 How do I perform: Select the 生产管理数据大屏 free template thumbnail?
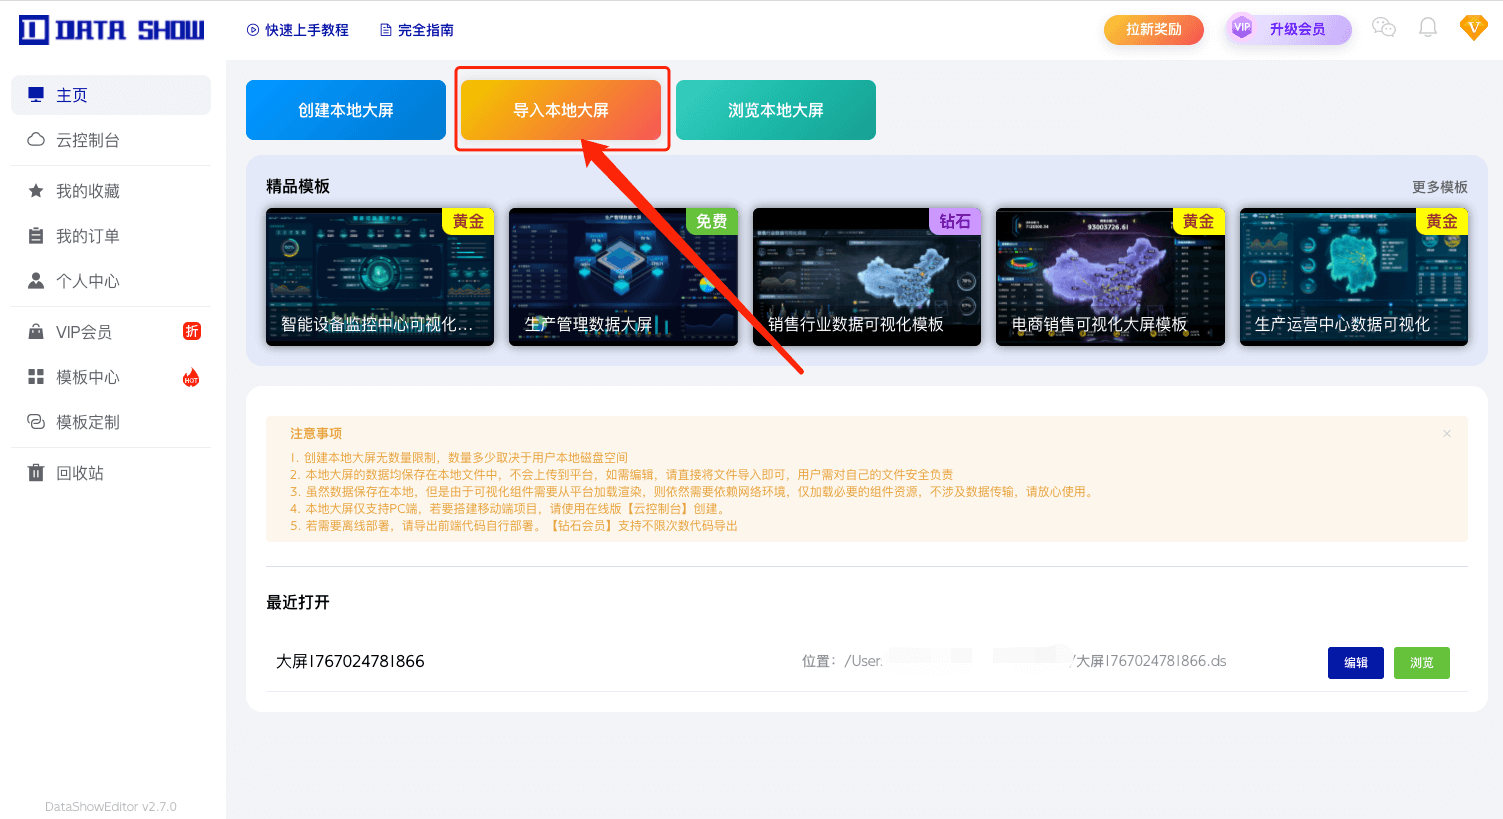click(x=623, y=277)
